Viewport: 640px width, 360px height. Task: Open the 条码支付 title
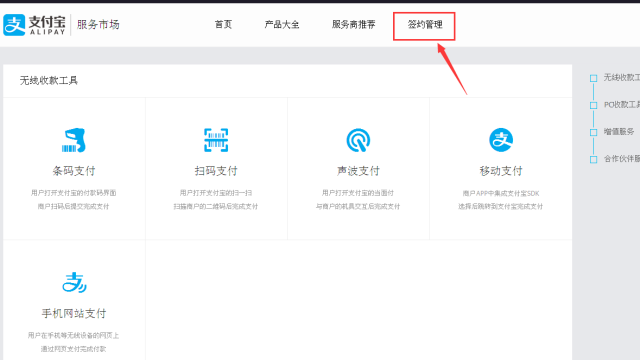[x=74, y=171]
